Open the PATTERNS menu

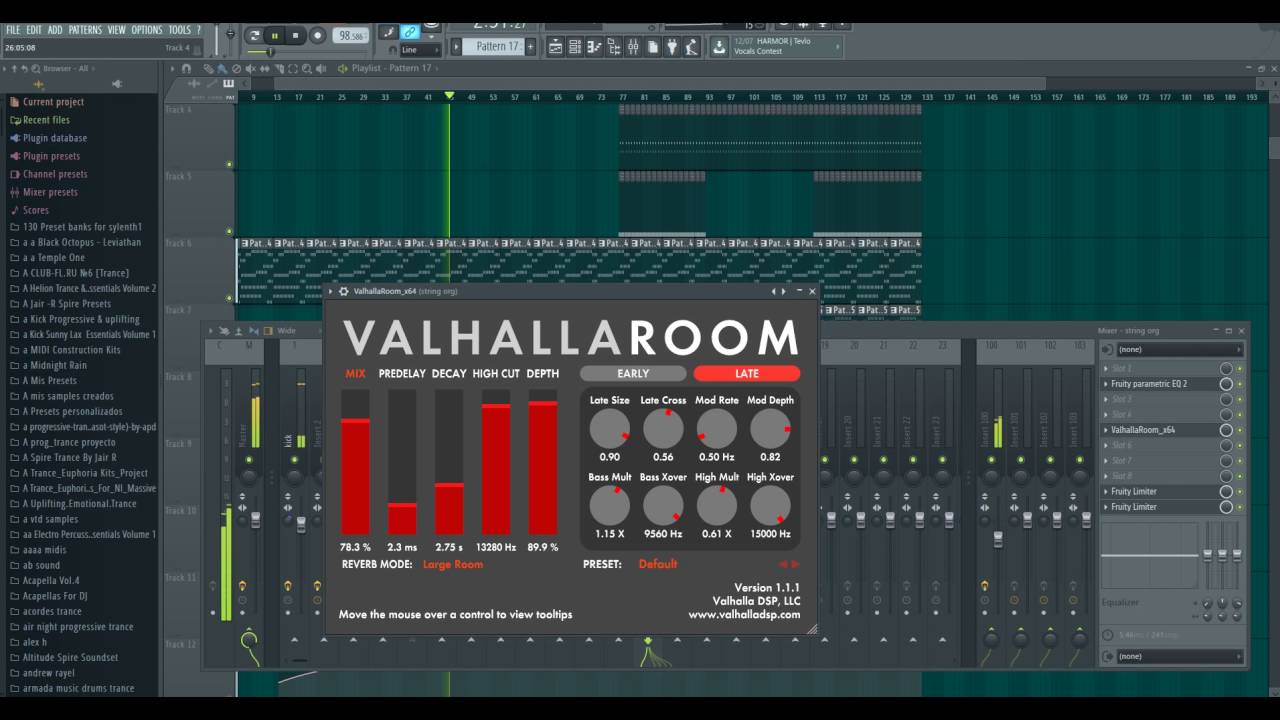point(85,30)
